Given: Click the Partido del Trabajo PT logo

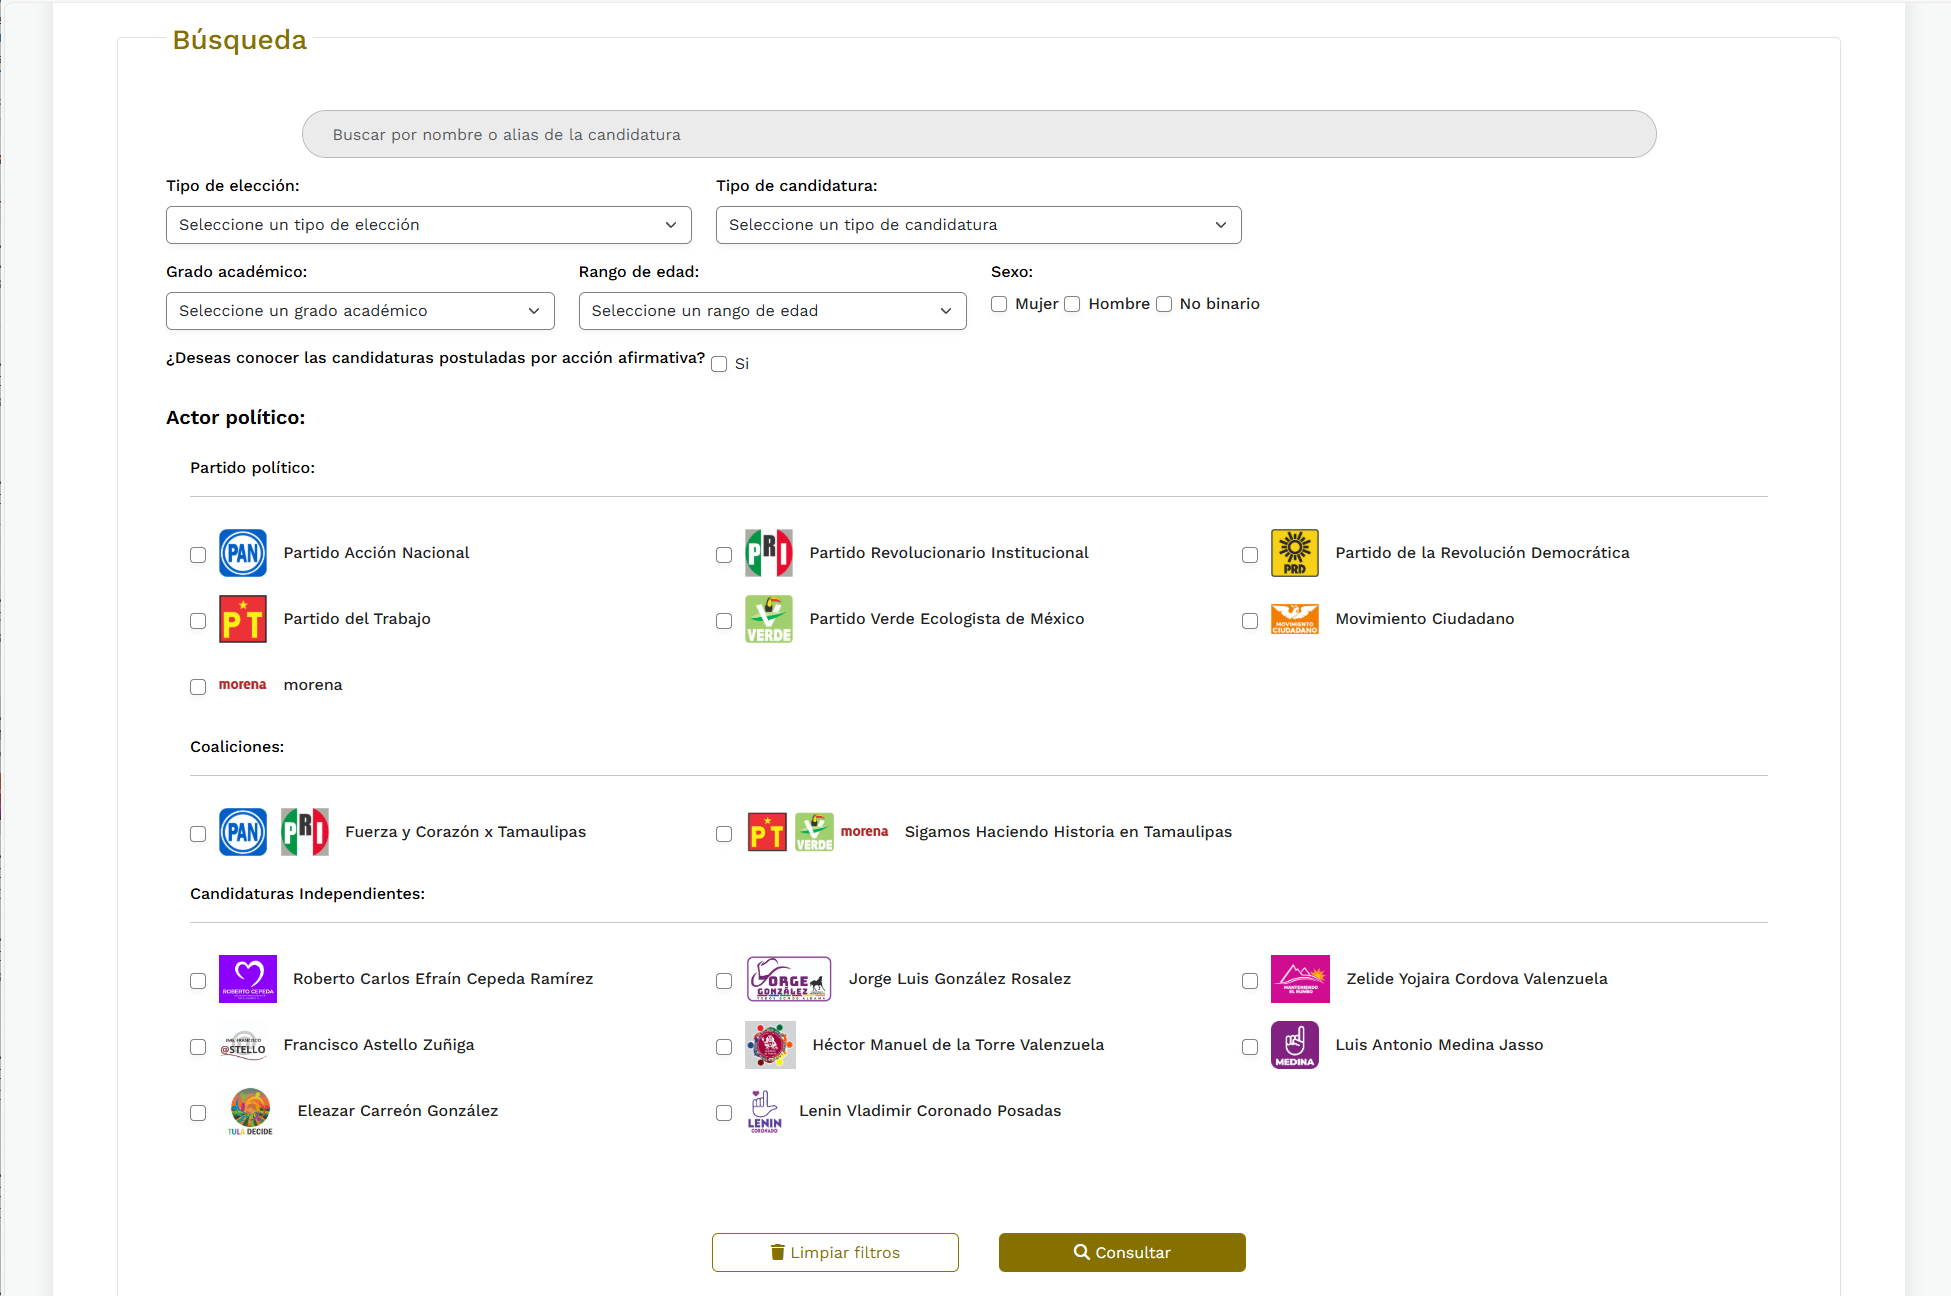Looking at the screenshot, I should tap(243, 619).
